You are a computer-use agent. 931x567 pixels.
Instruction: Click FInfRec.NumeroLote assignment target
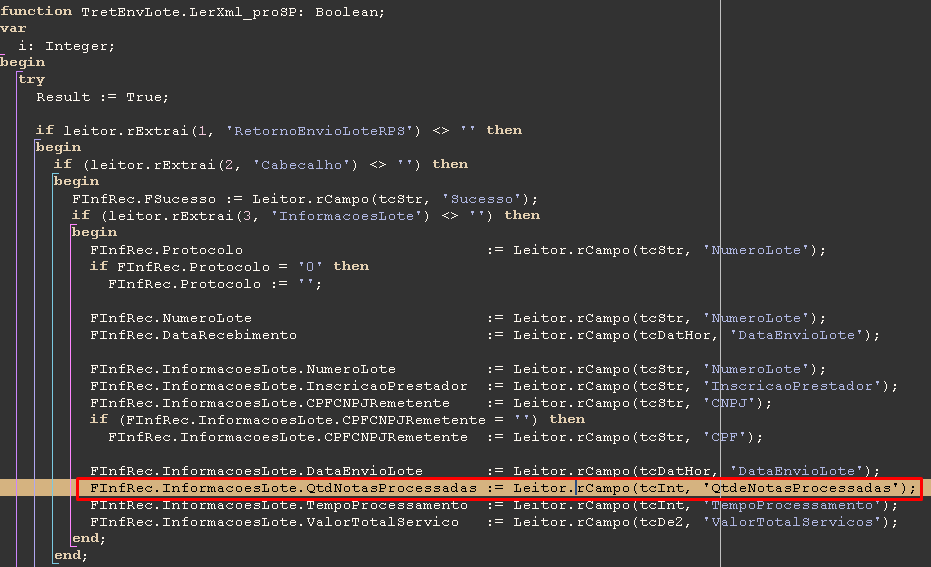coord(171,318)
